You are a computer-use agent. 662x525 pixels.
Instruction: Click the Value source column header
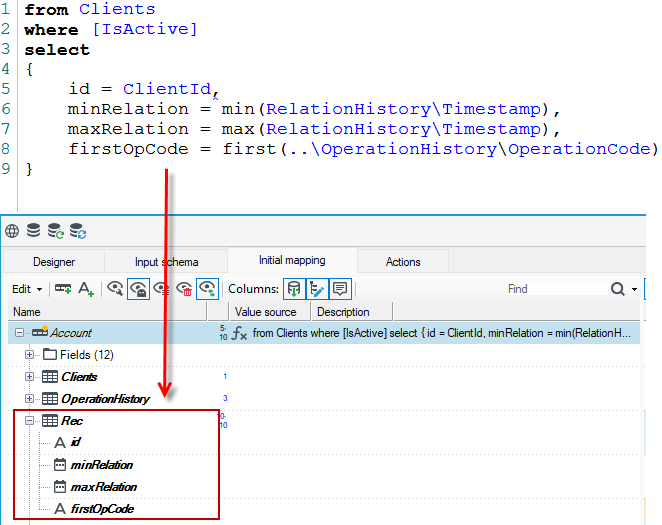point(269,312)
